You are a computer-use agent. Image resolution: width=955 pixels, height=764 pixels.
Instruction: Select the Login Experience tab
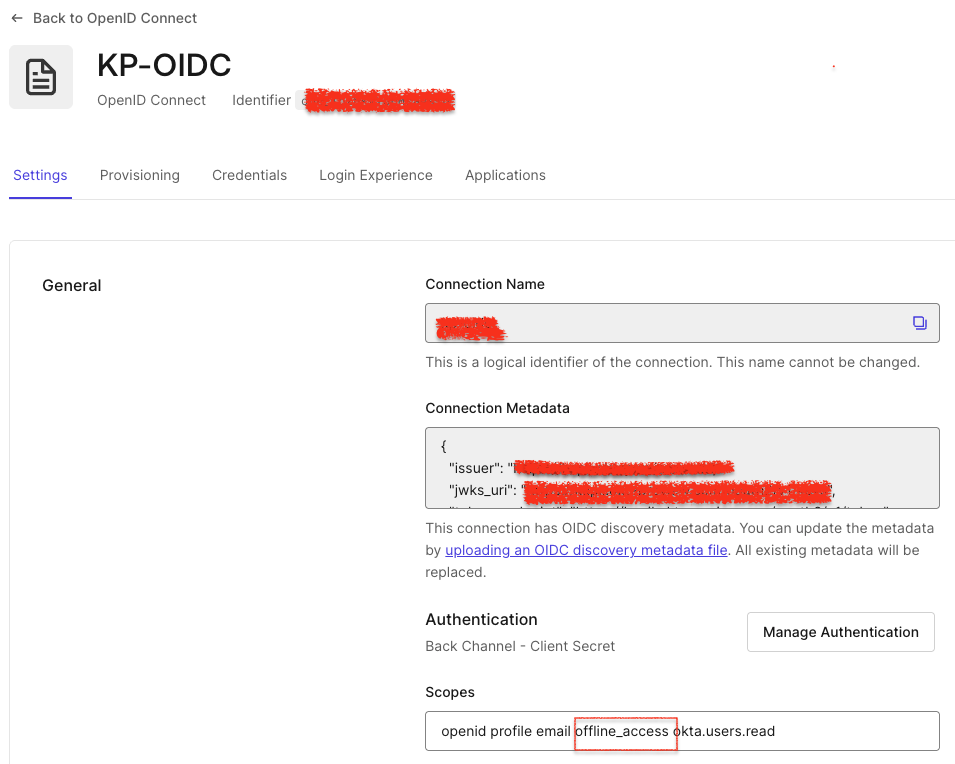point(375,175)
